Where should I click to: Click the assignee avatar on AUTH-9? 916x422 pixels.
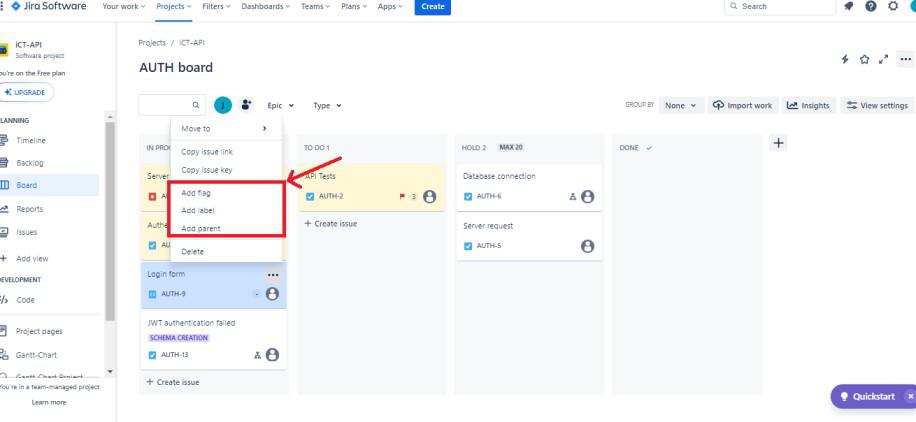tap(272, 293)
